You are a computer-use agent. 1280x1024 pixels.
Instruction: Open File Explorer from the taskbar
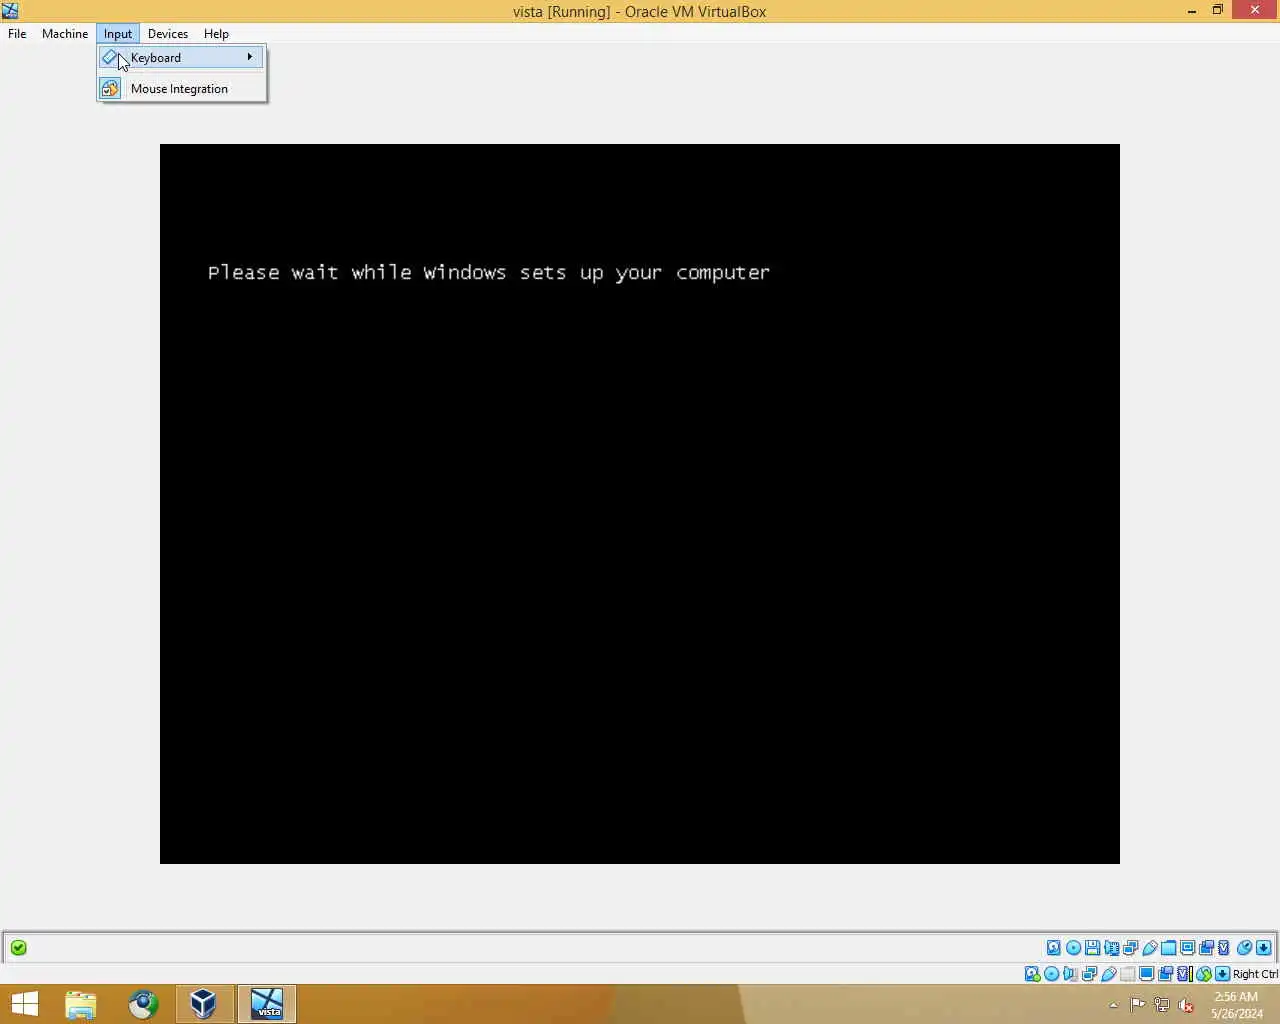(x=81, y=1004)
